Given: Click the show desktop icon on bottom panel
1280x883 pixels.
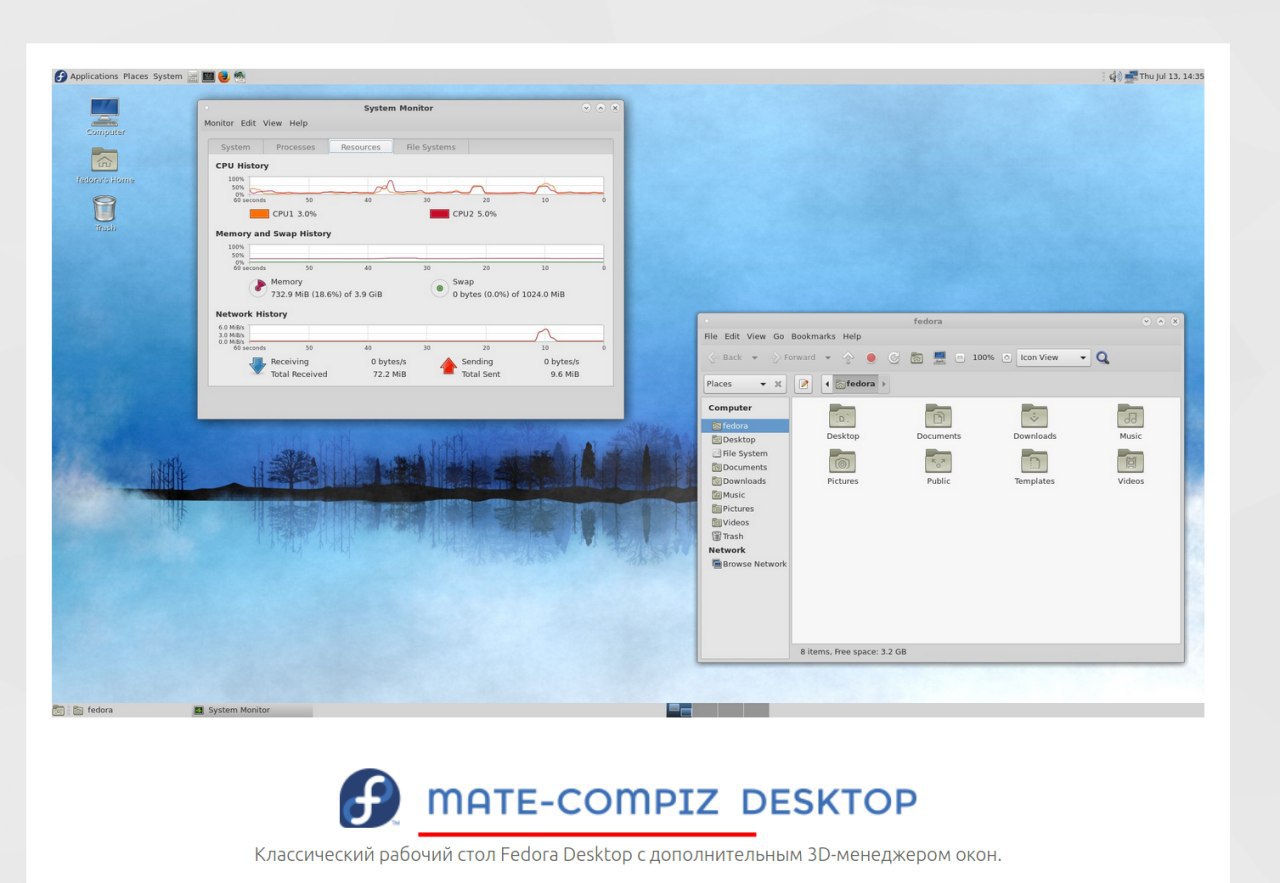Looking at the screenshot, I should coord(59,710).
